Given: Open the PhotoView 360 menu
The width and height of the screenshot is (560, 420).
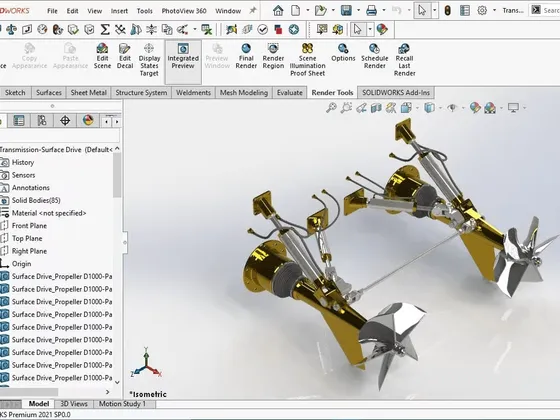Looking at the screenshot, I should pos(184,11).
